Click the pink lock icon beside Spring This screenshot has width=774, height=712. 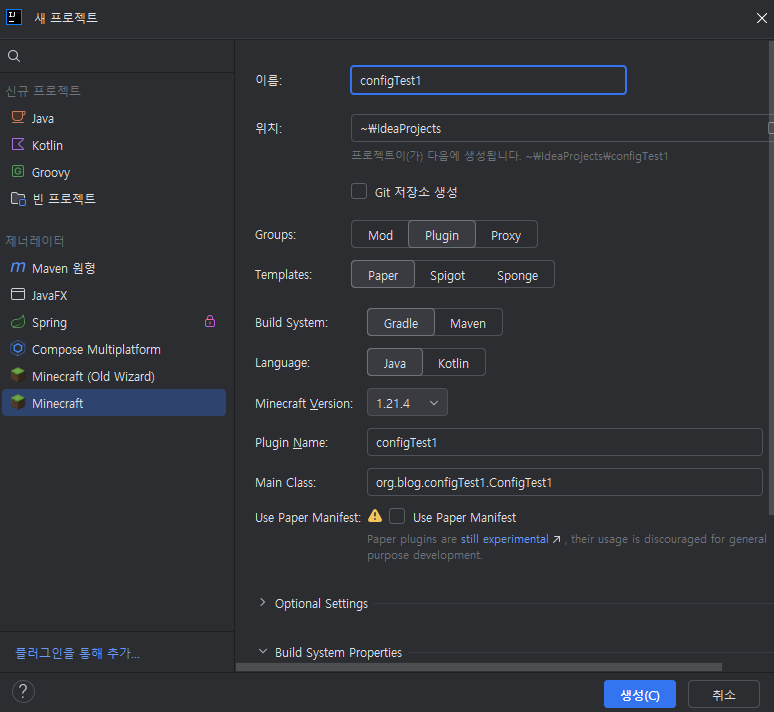[210, 321]
